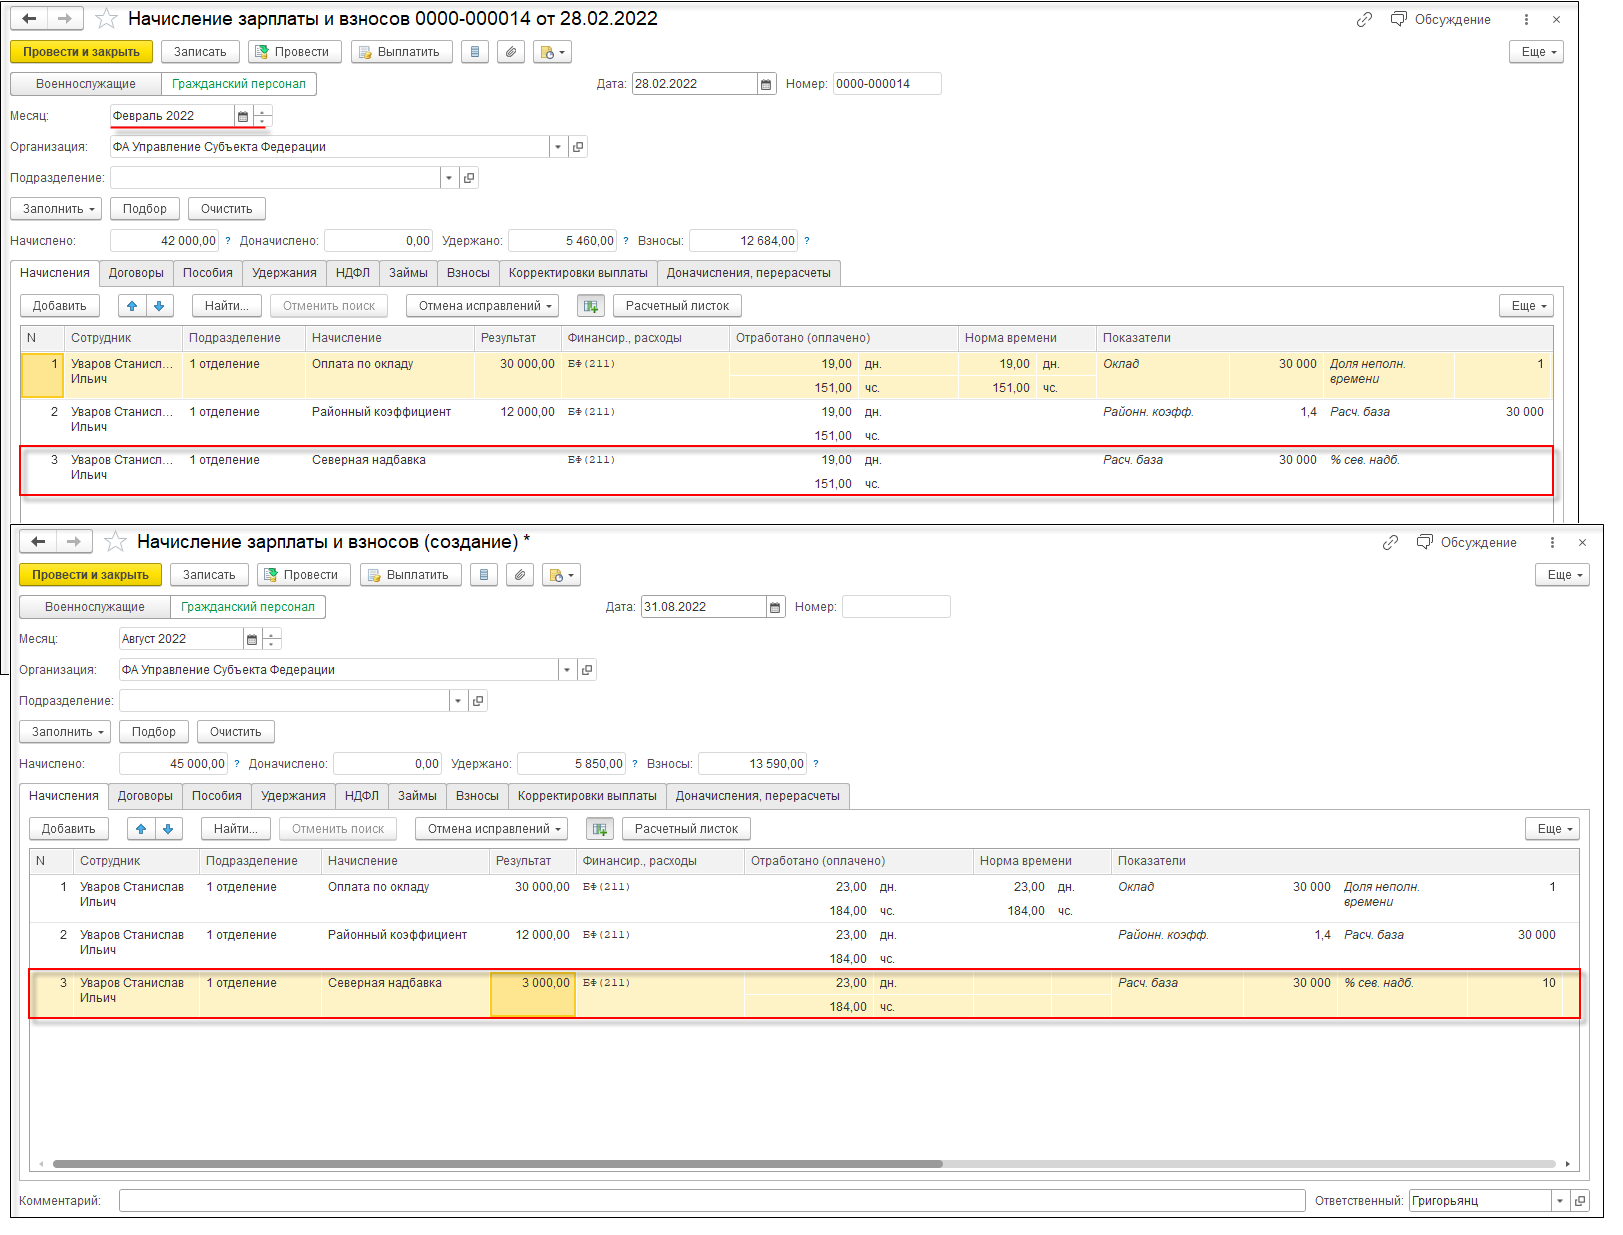Copy link icon in bottom creation window
This screenshot has height=1235, width=1623.
click(1390, 542)
